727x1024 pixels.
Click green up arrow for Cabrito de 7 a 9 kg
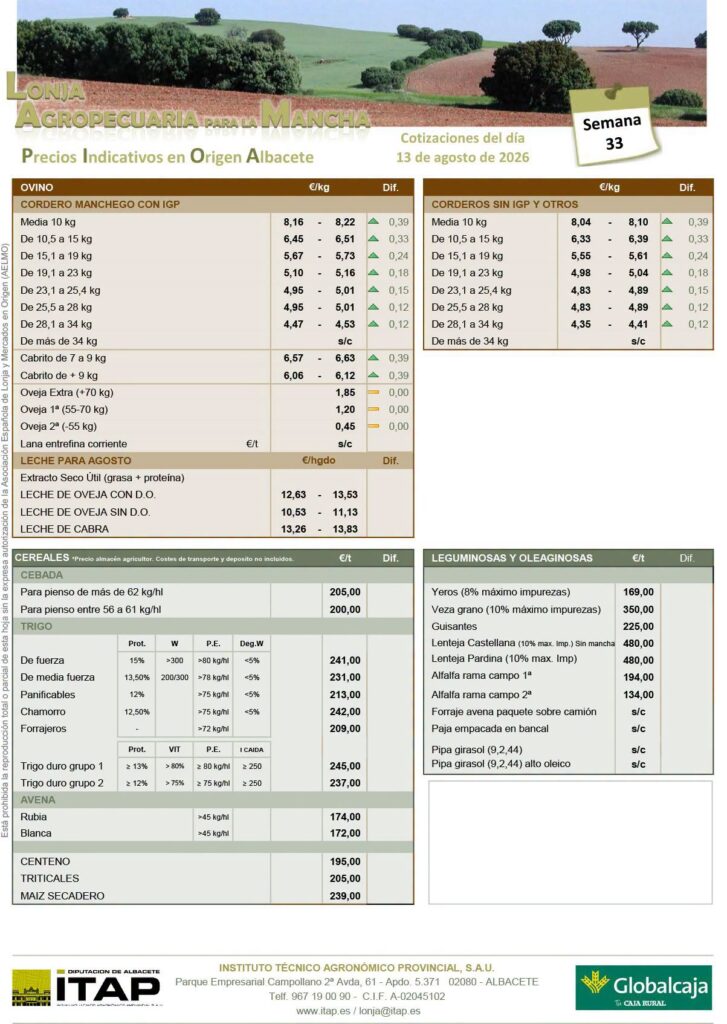374,358
